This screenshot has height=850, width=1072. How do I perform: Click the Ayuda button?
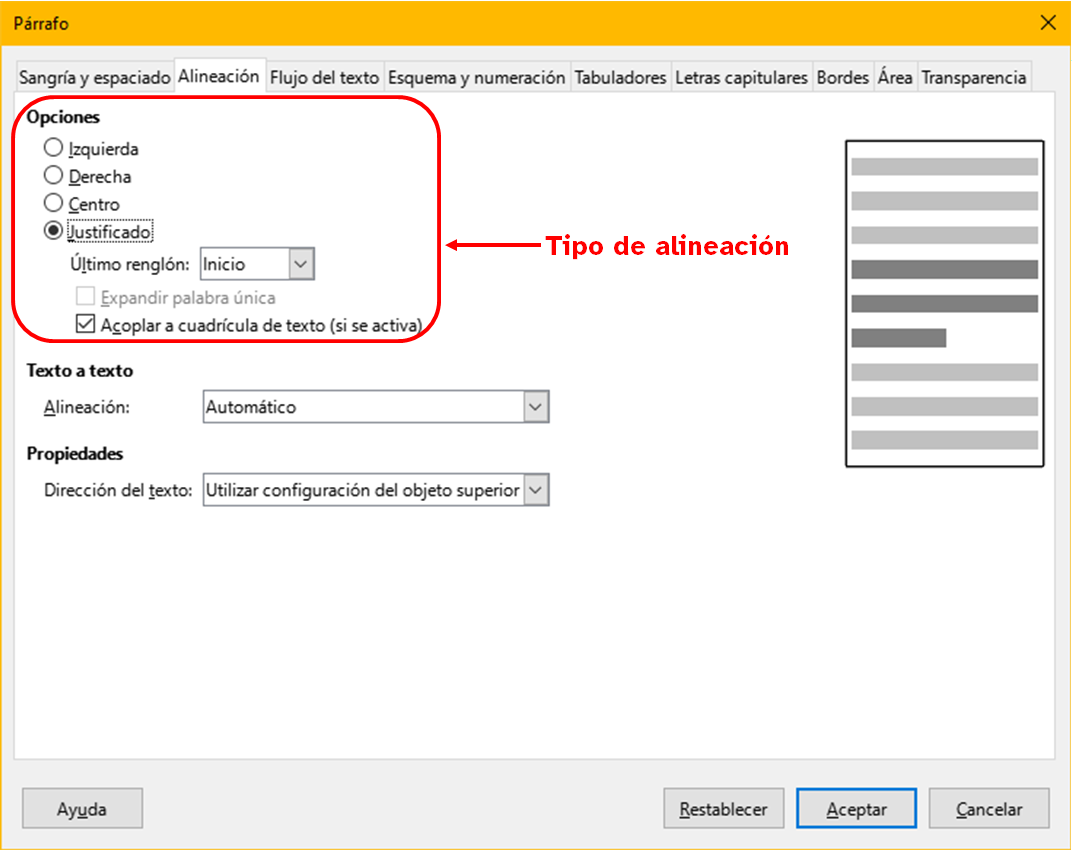tap(82, 809)
